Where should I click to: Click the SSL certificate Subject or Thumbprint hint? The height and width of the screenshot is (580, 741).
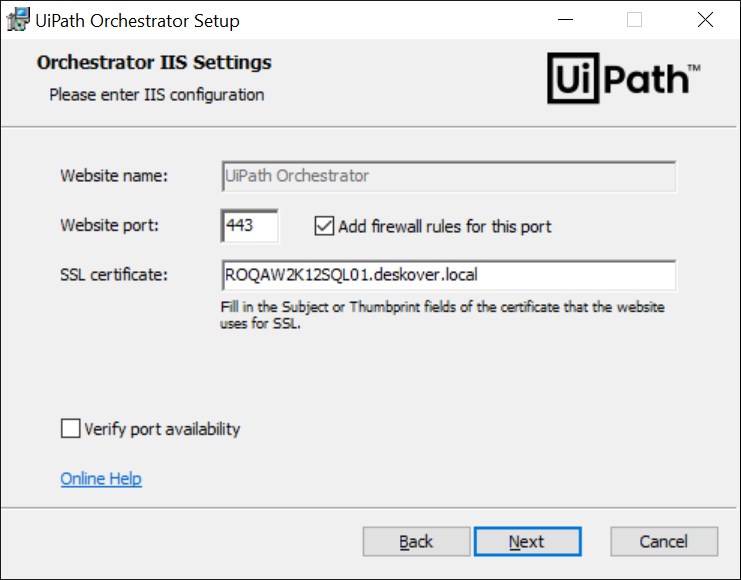[x=442, y=315]
